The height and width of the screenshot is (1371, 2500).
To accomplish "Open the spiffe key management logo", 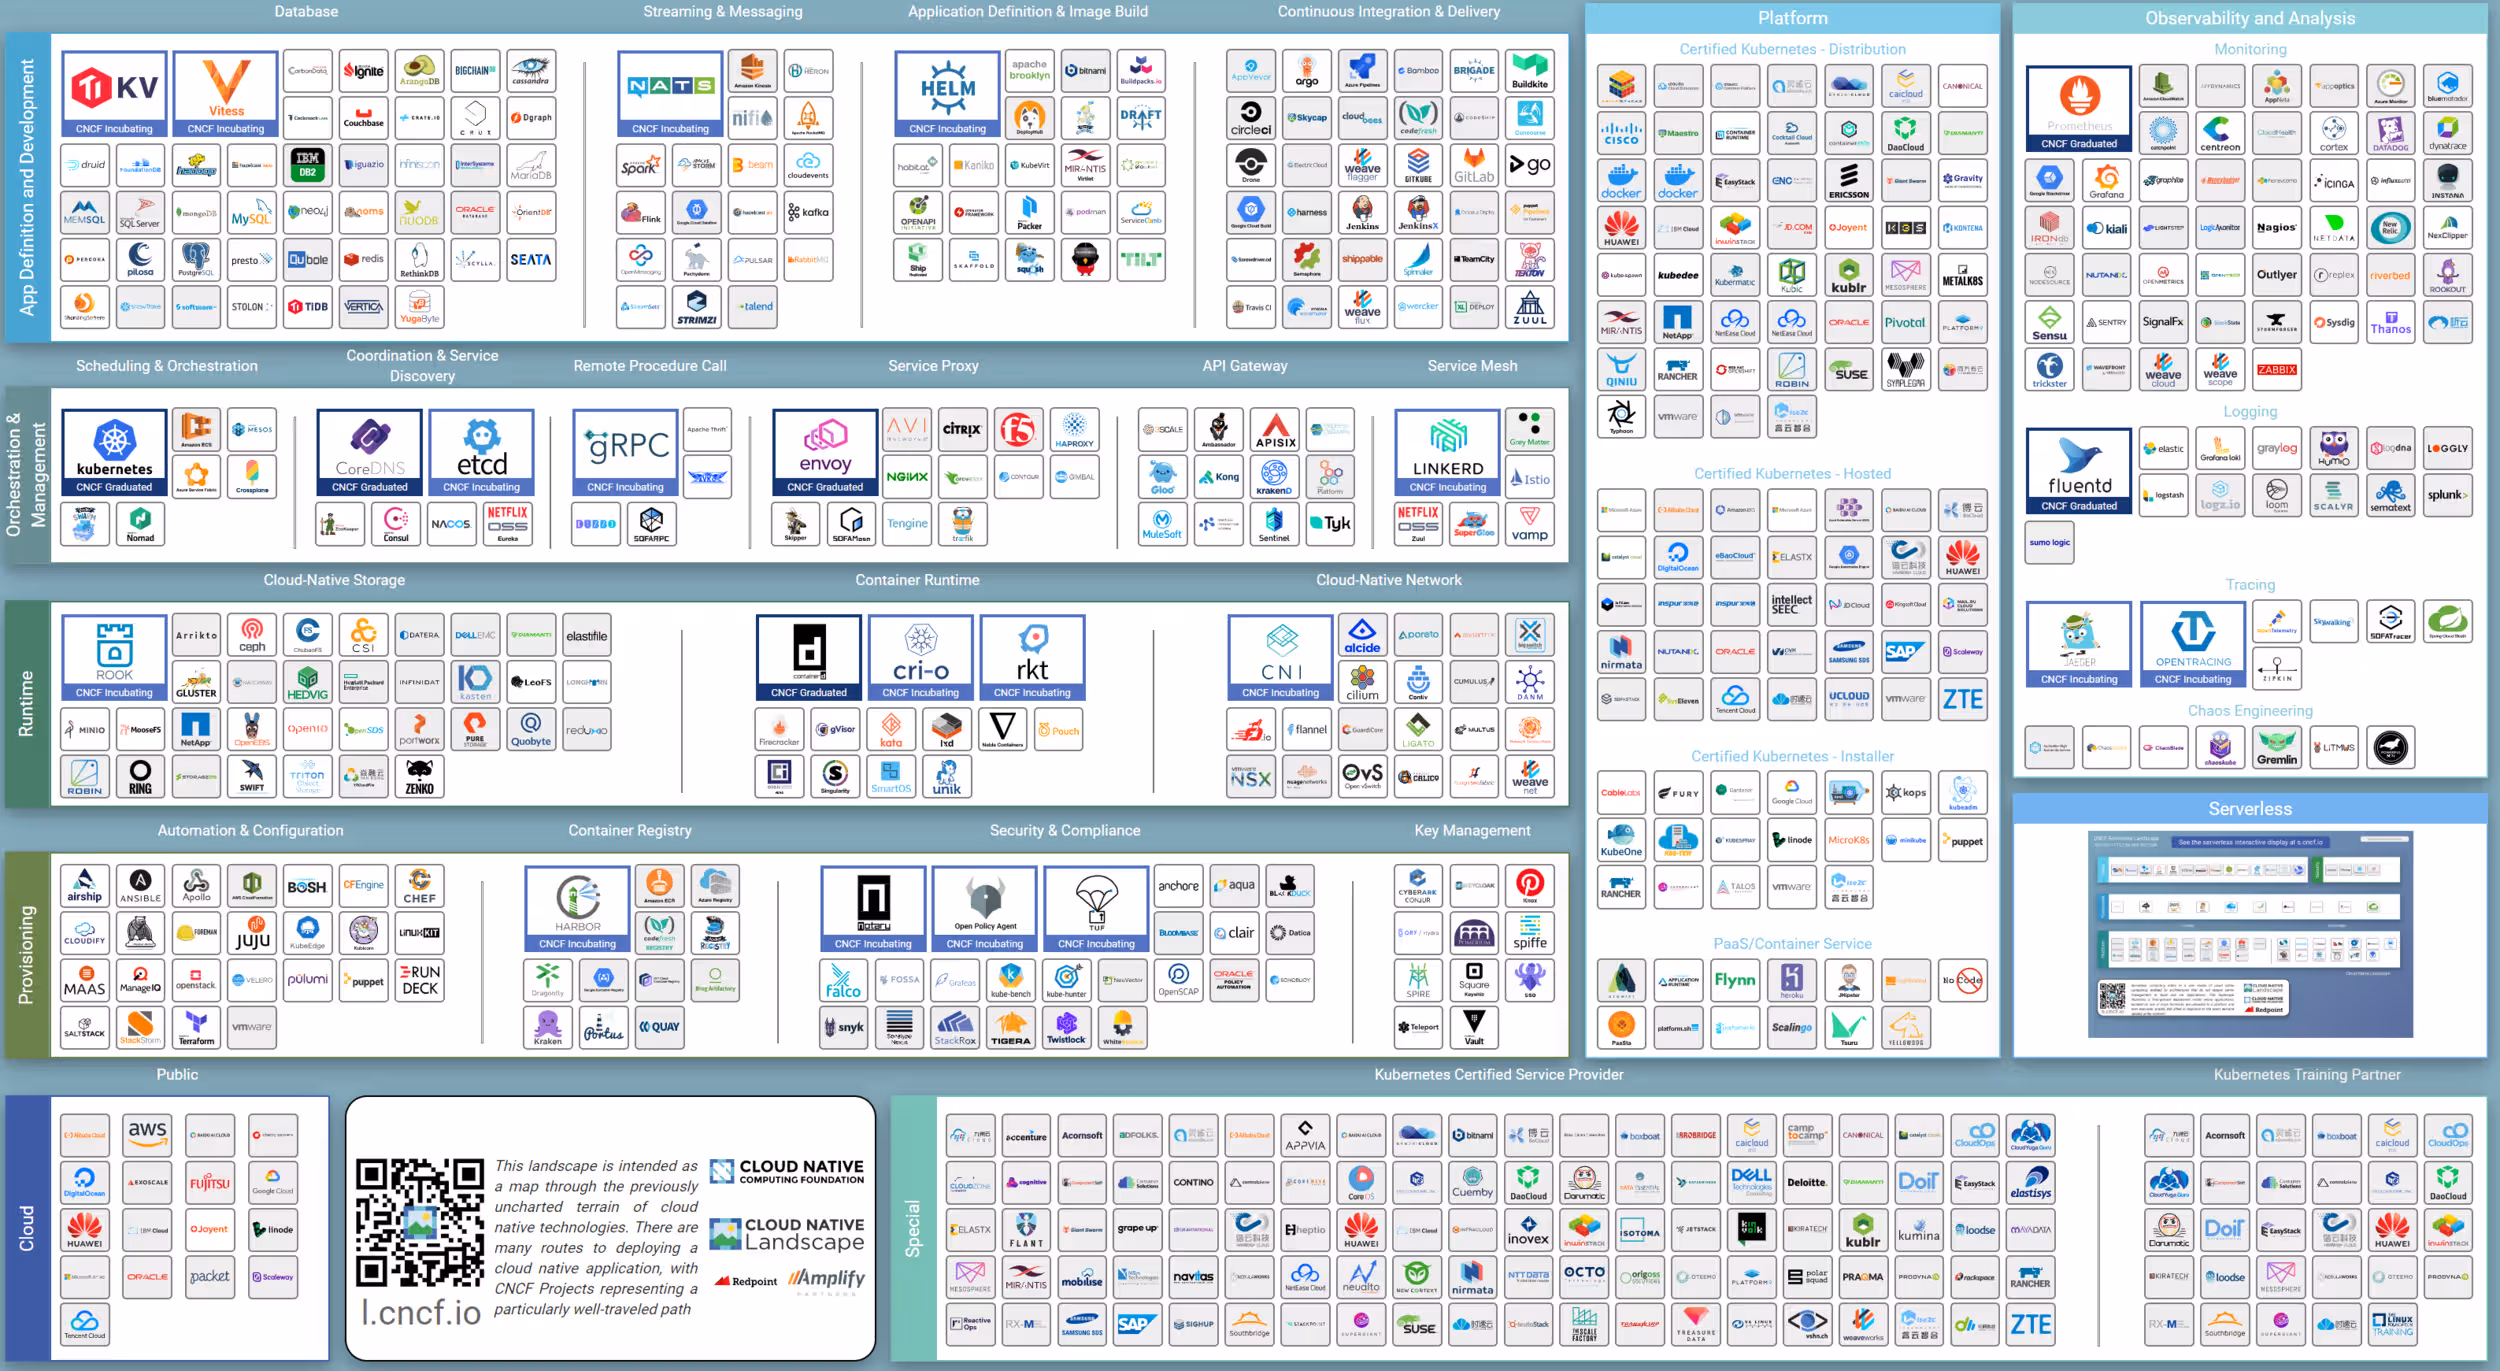I will pos(1530,933).
